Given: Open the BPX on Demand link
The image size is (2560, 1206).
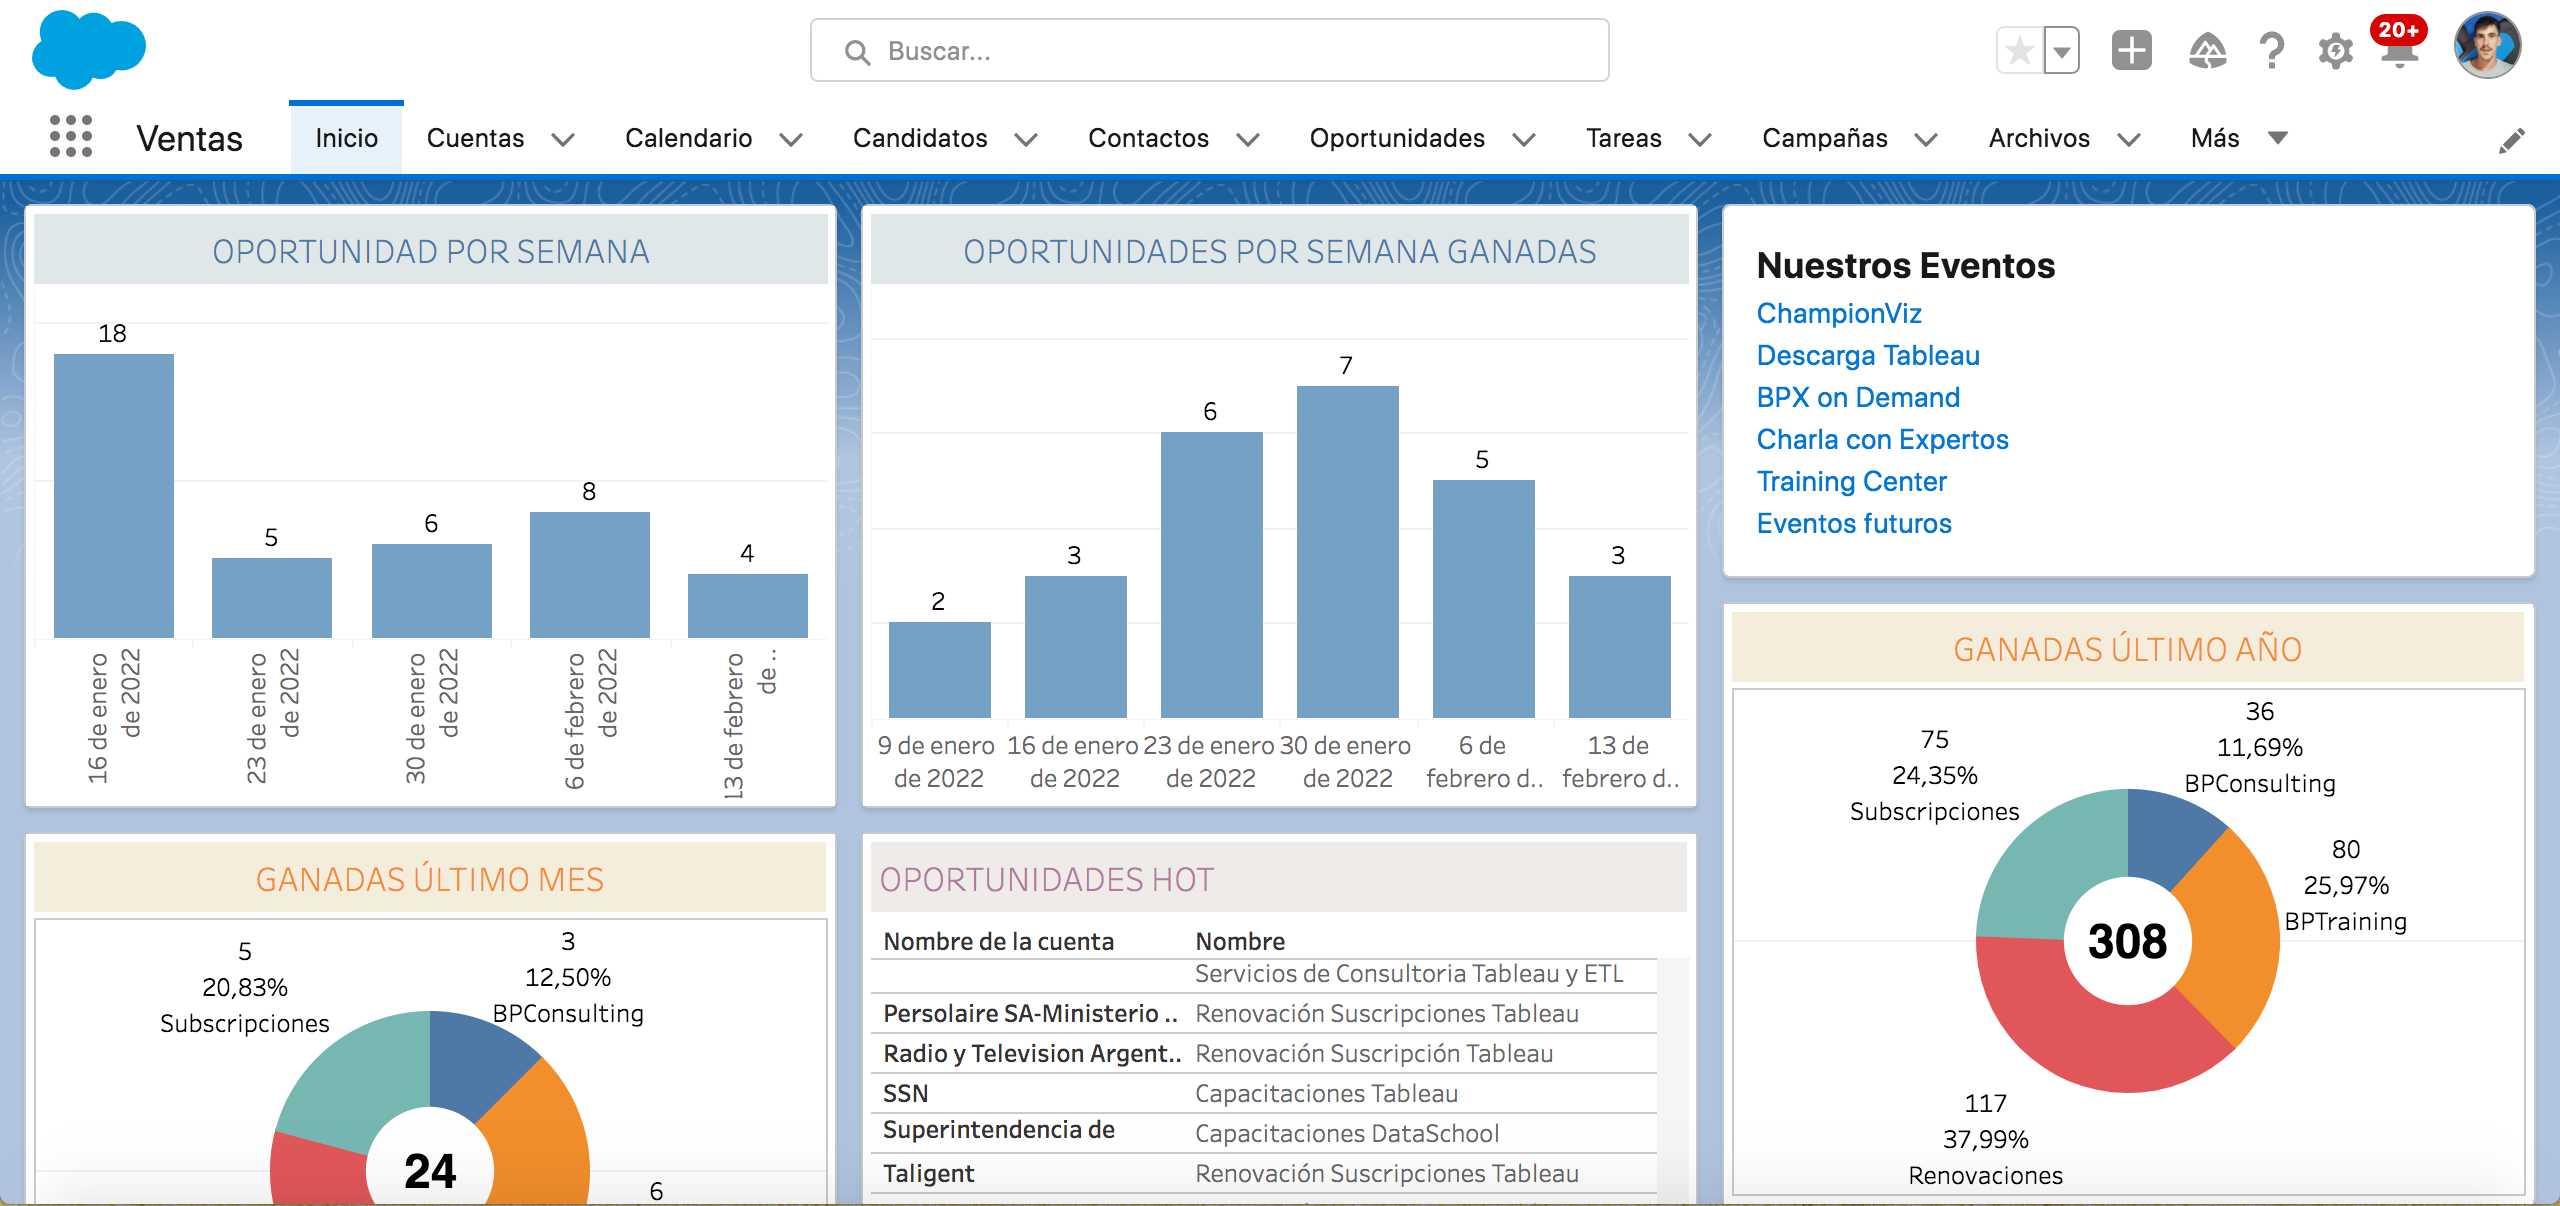Looking at the screenshot, I should pyautogui.click(x=1857, y=397).
